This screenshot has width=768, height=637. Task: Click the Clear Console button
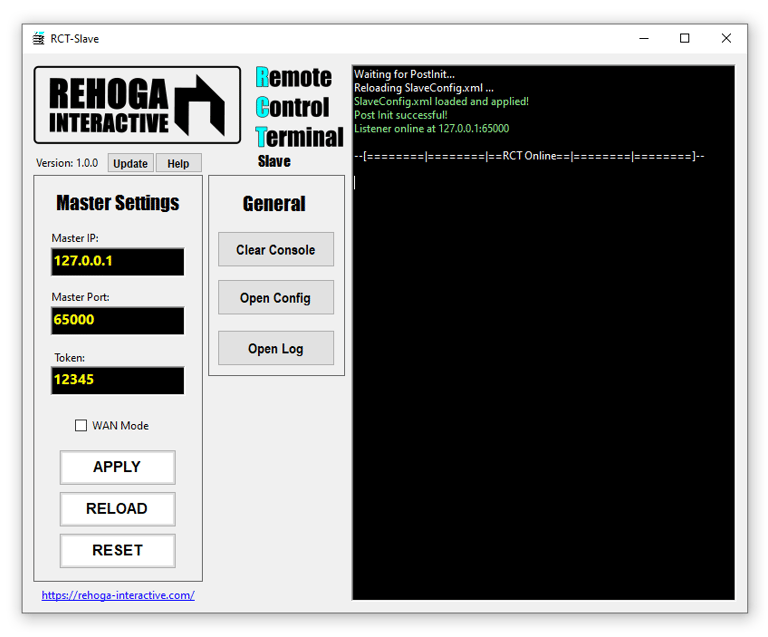276,249
